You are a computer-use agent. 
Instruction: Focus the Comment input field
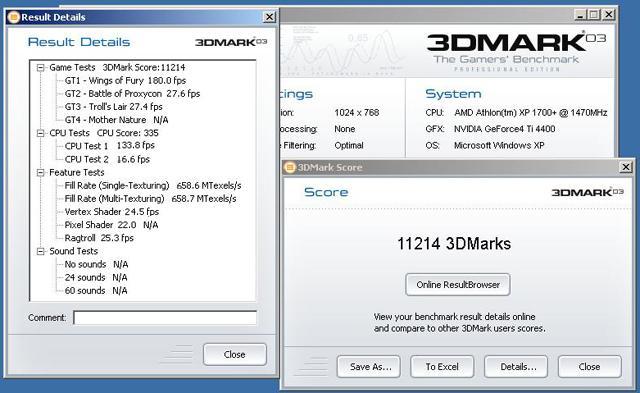click(x=165, y=318)
